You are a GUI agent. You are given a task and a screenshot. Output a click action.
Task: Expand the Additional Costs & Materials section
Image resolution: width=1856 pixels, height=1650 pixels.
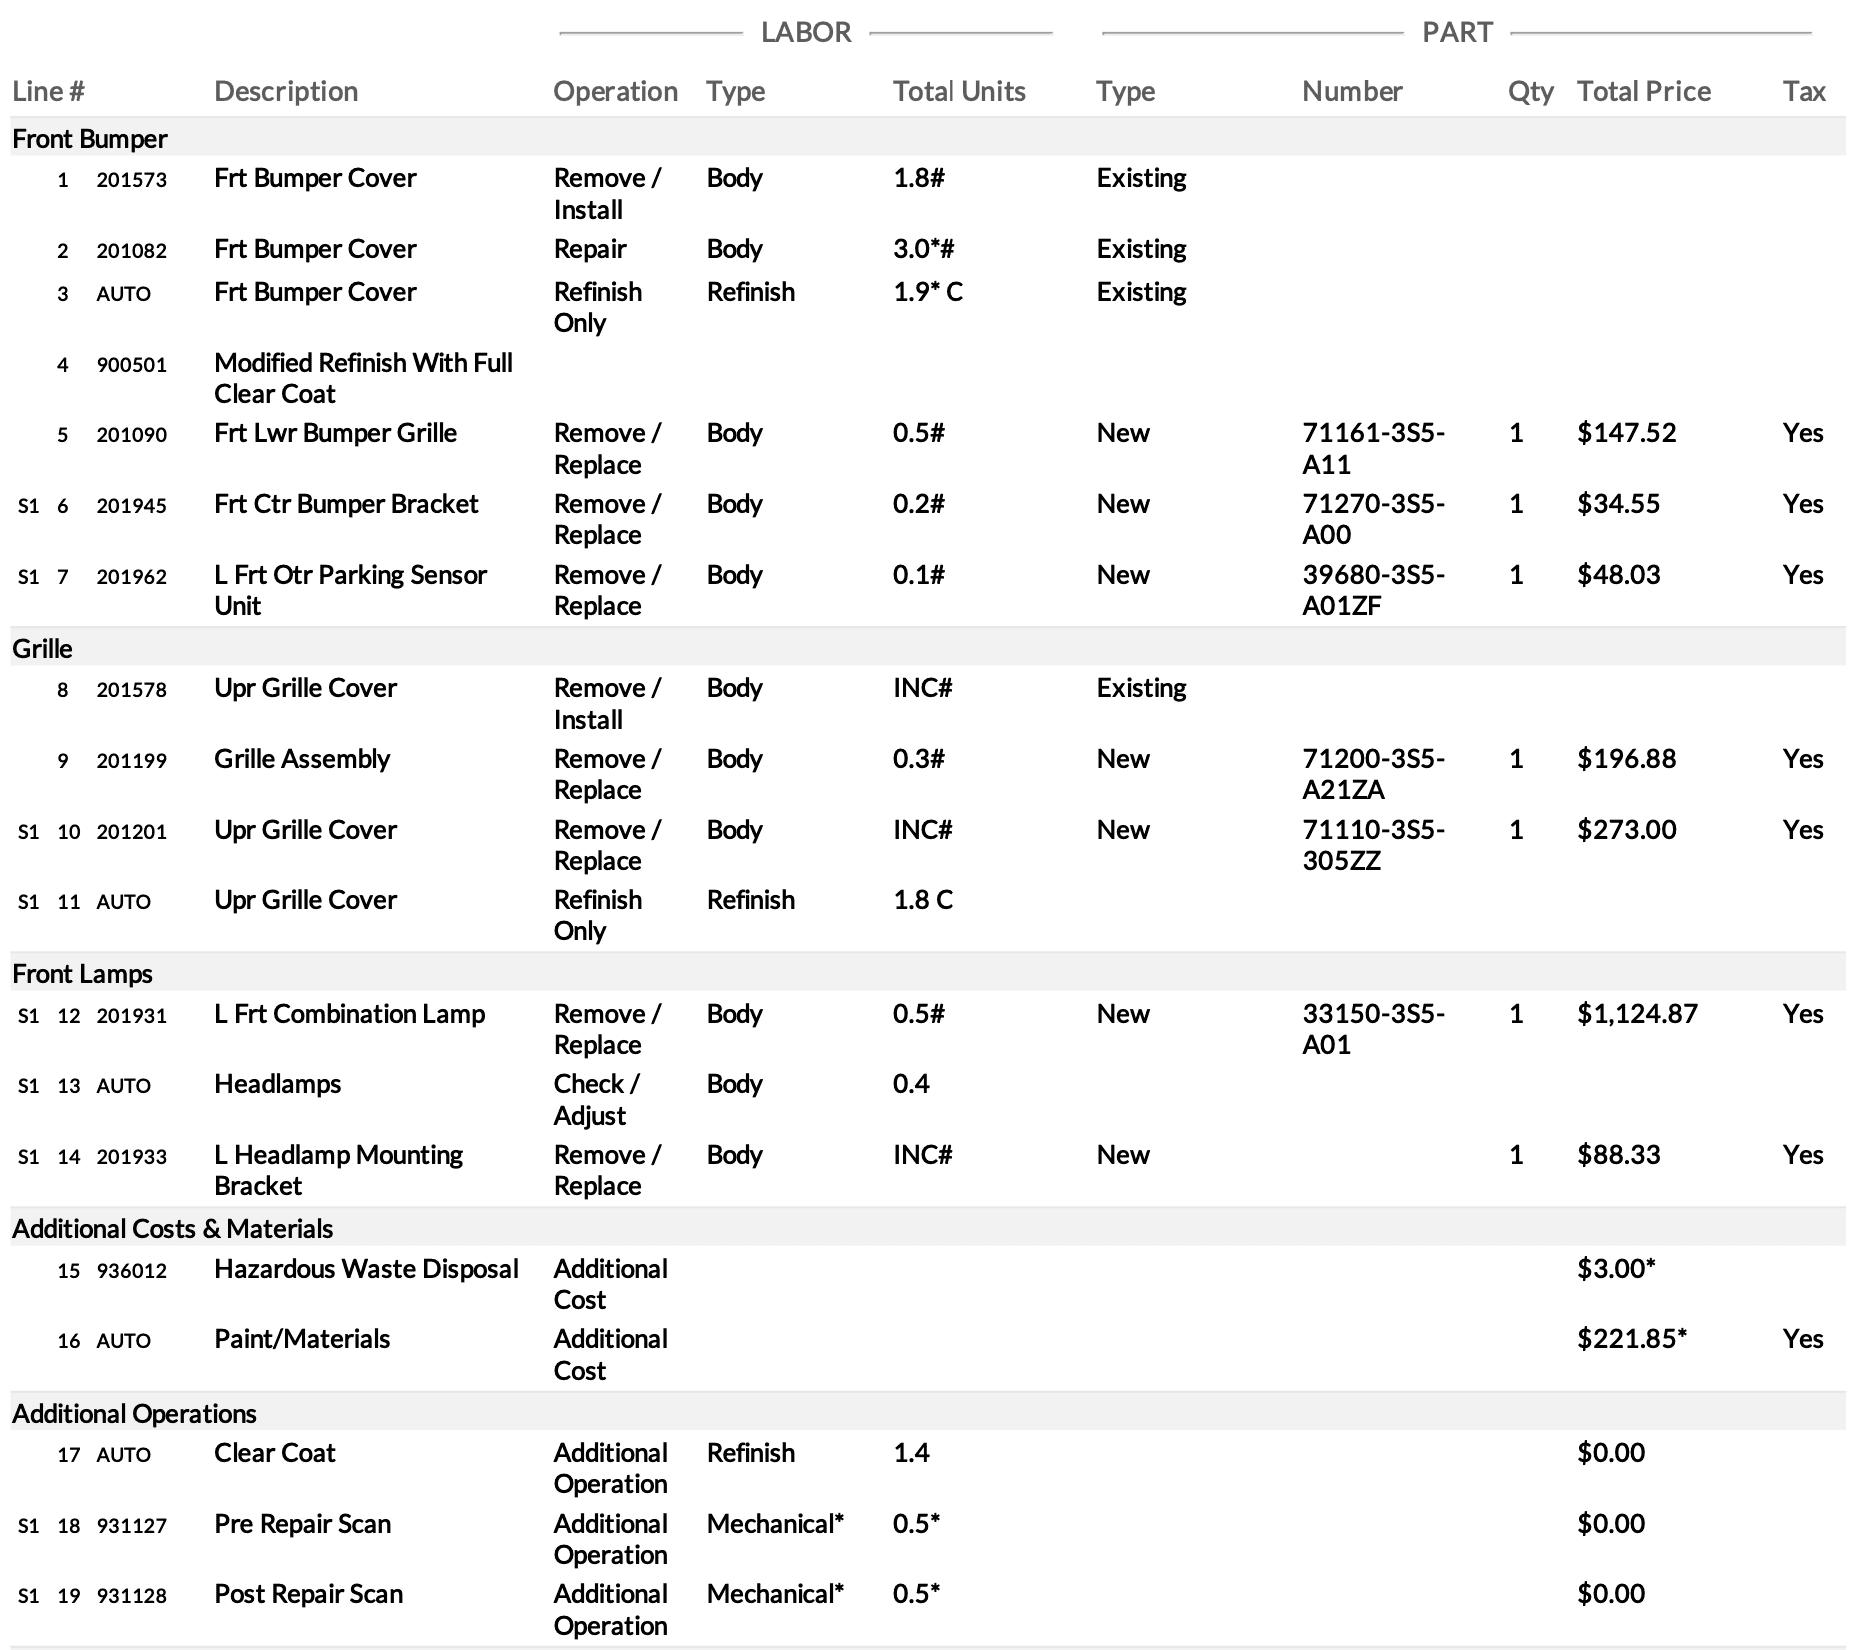[x=172, y=1229]
